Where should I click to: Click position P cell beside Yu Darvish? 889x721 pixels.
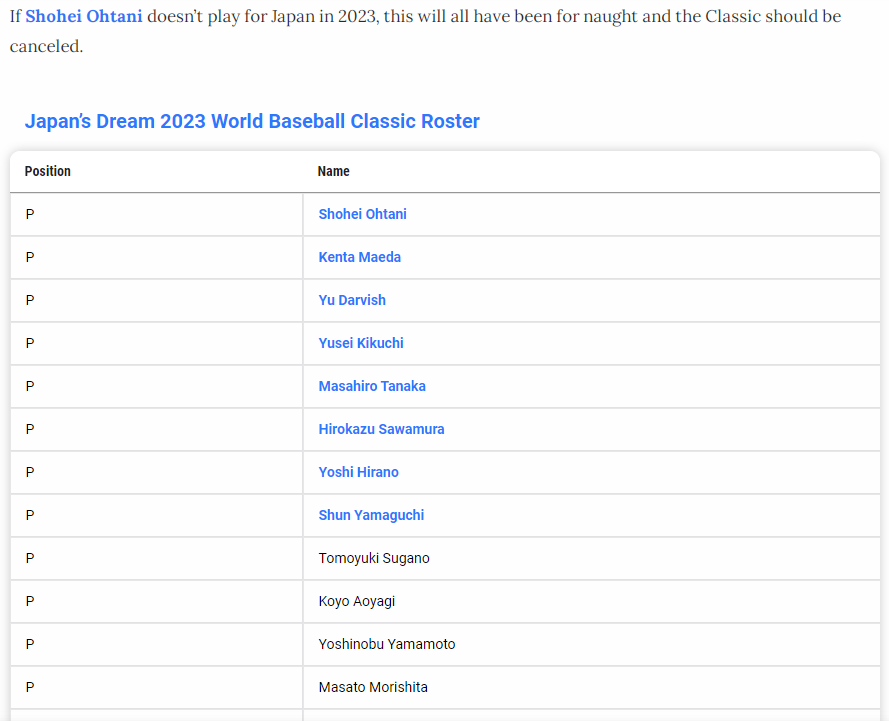[156, 300]
